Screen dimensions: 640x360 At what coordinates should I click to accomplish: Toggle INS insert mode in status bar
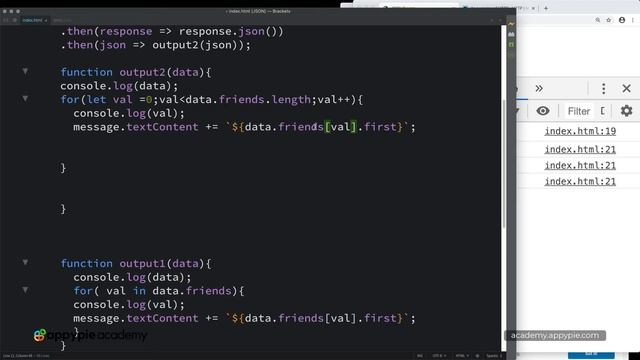coord(420,356)
